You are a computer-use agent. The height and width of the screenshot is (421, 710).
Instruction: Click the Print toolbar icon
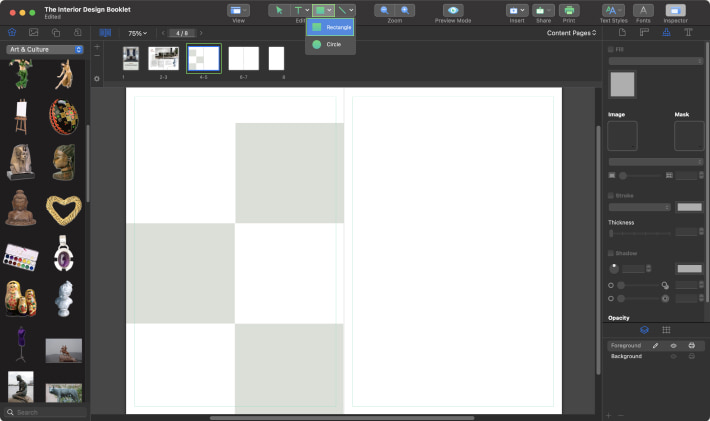569,10
